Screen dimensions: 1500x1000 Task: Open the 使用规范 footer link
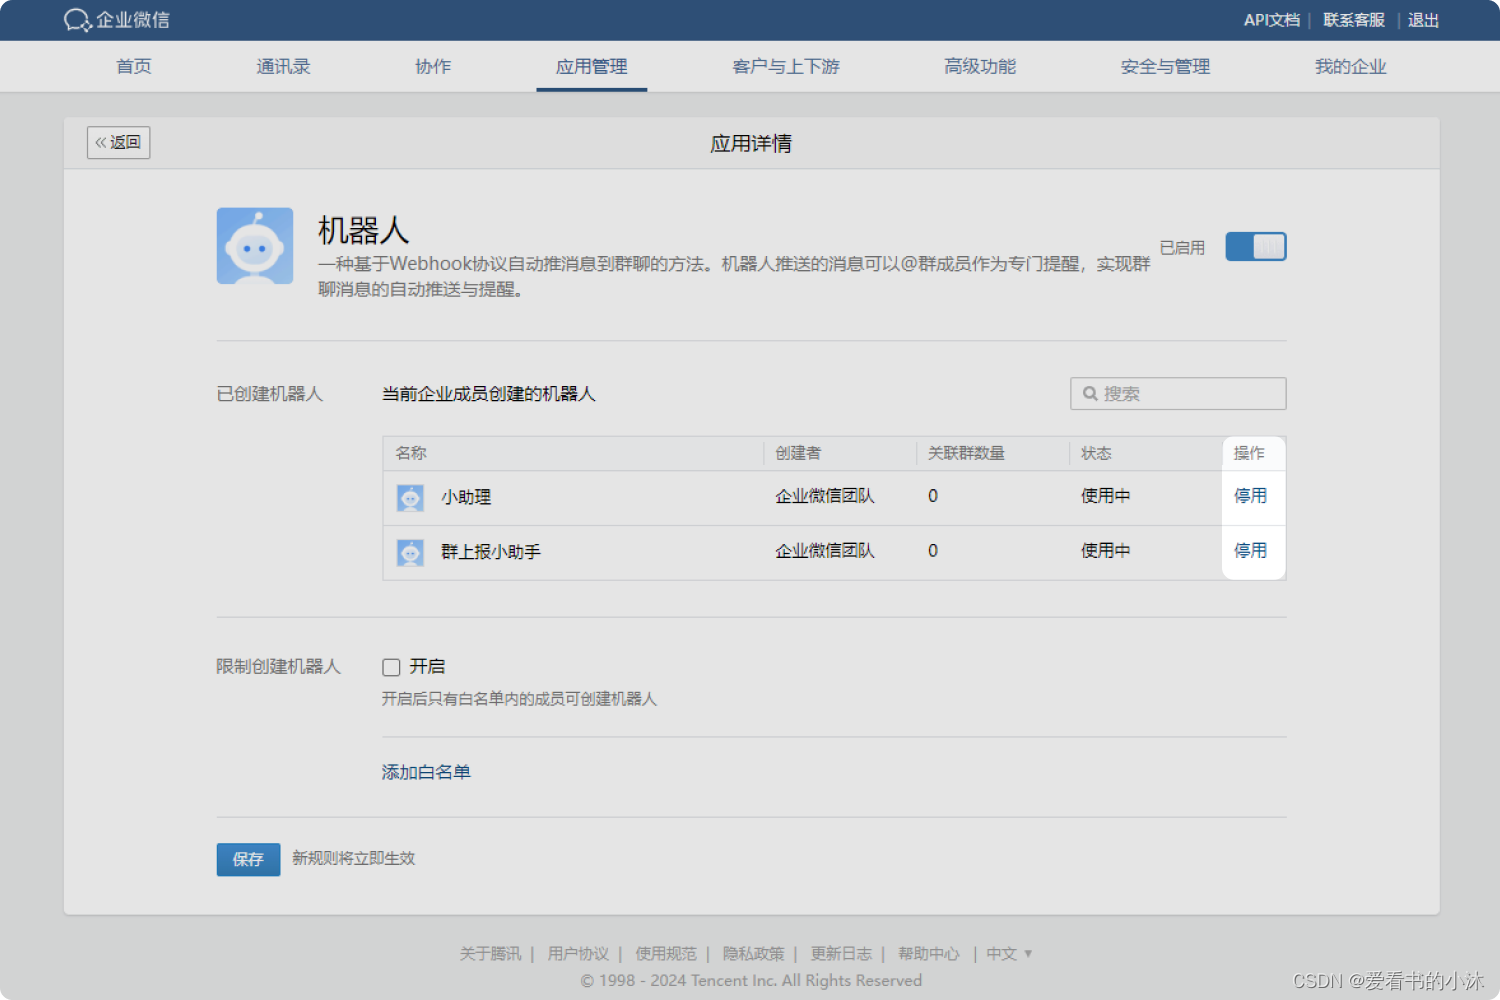[666, 954]
